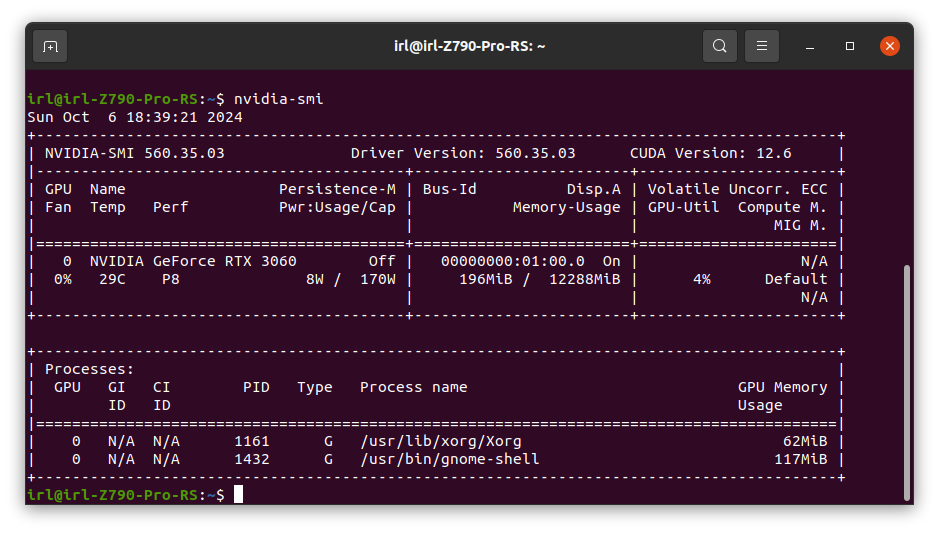Click the 'GPU-Util' header
This screenshot has height=533, width=939.
tap(683, 207)
